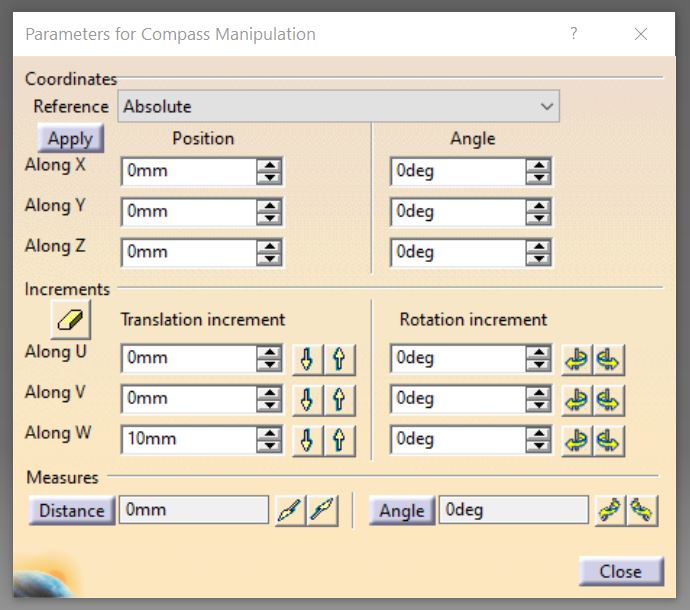Translate along U in negative direction arrow
The image size is (690, 610).
[308, 359]
